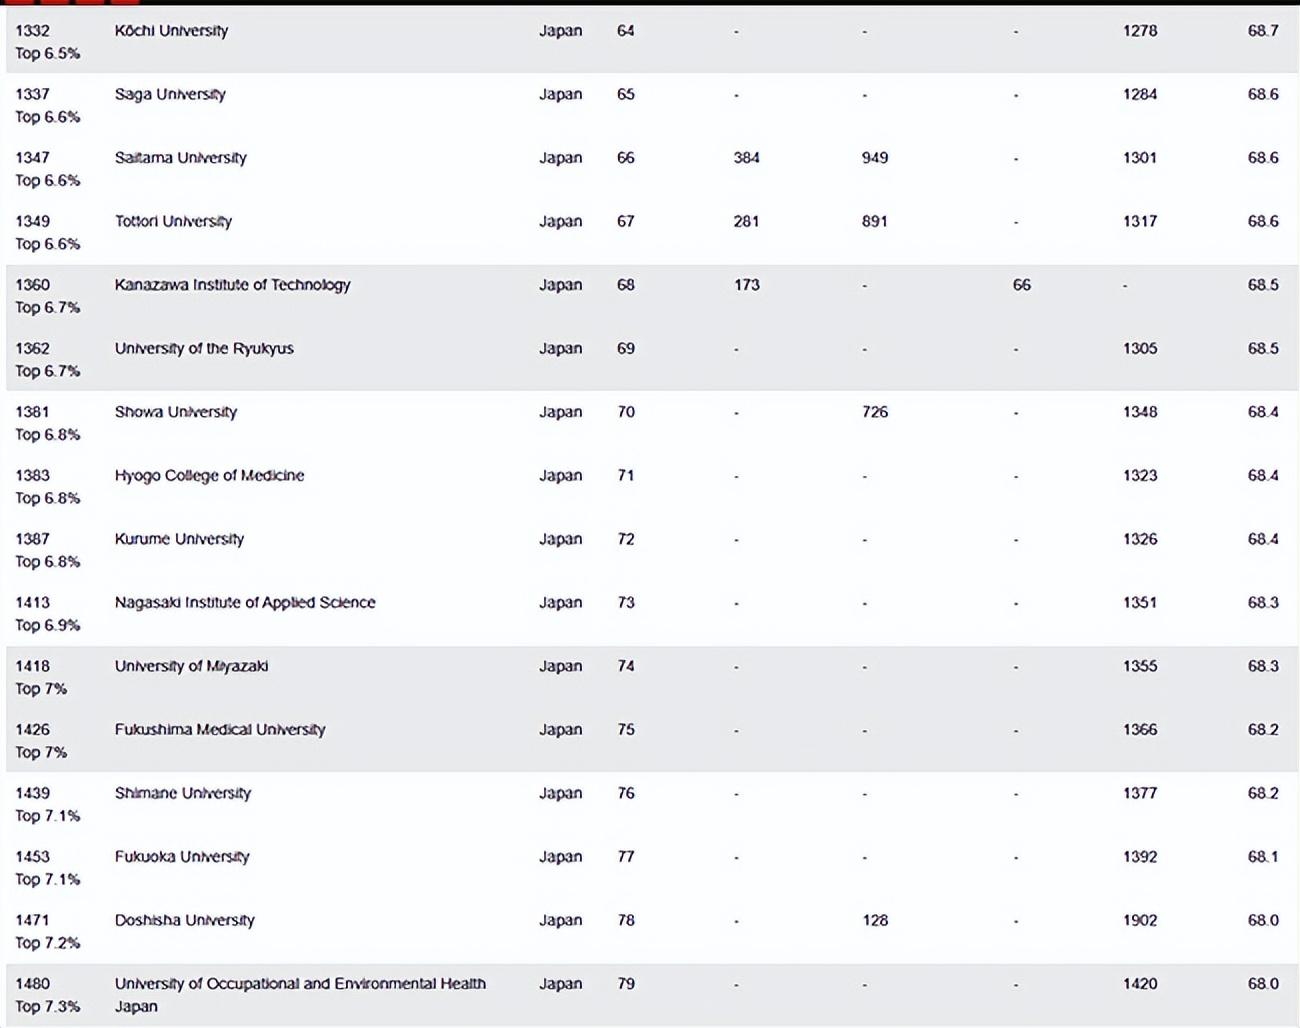This screenshot has height=1028, width=1300.
Task: Select the score 68.7 cell
Action: point(1262,31)
